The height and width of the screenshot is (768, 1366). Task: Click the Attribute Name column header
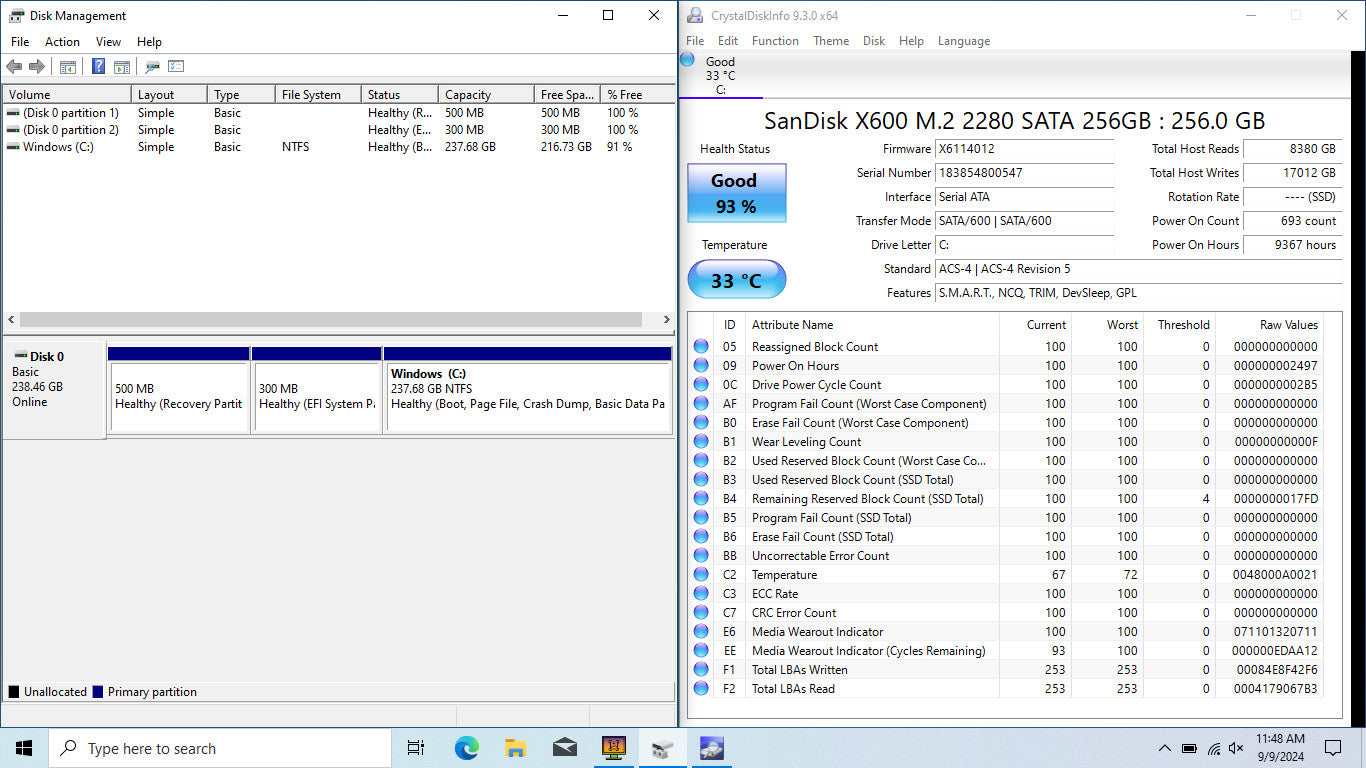pyautogui.click(x=872, y=325)
